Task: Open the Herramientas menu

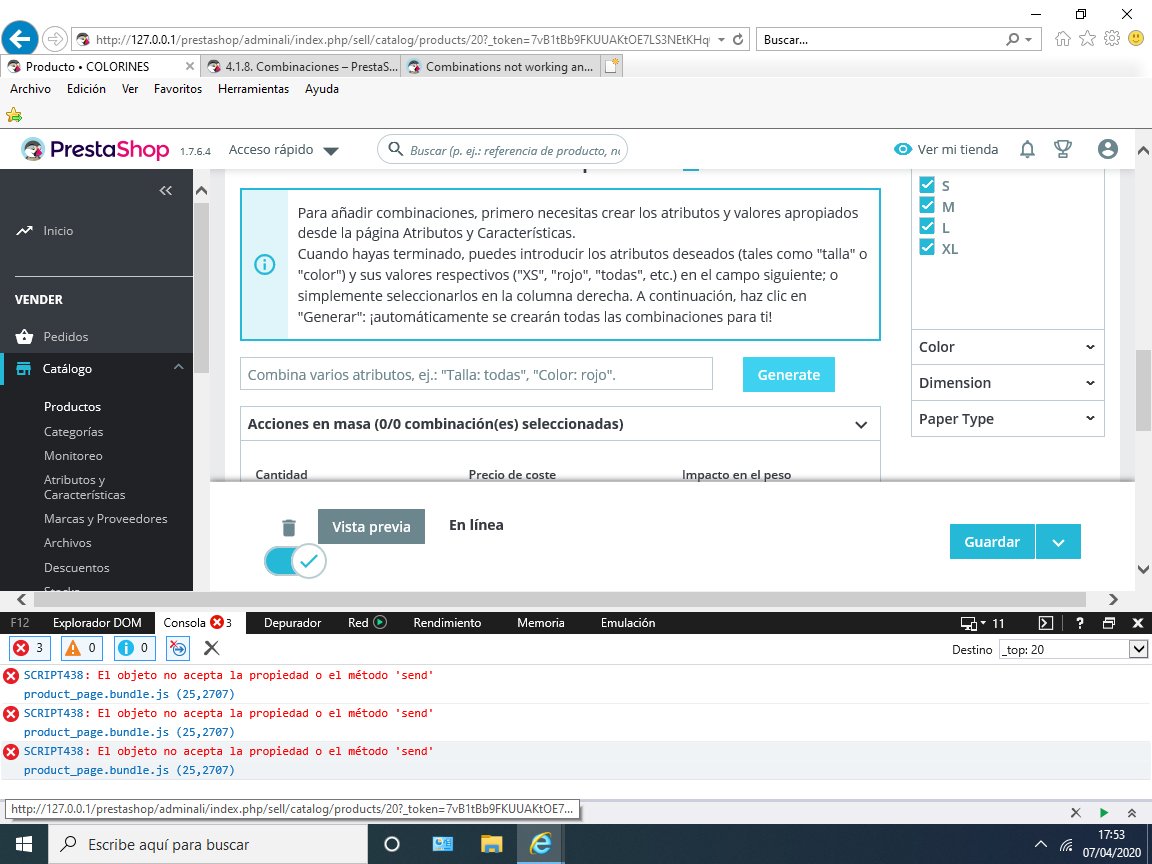Action: click(x=253, y=89)
